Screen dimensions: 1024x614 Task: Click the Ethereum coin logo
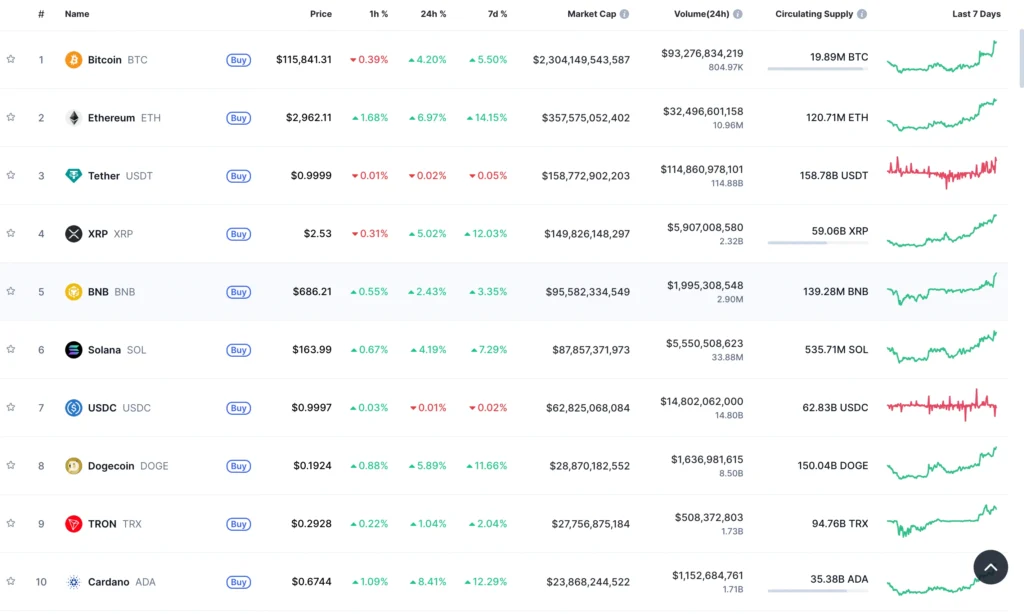pos(73,118)
